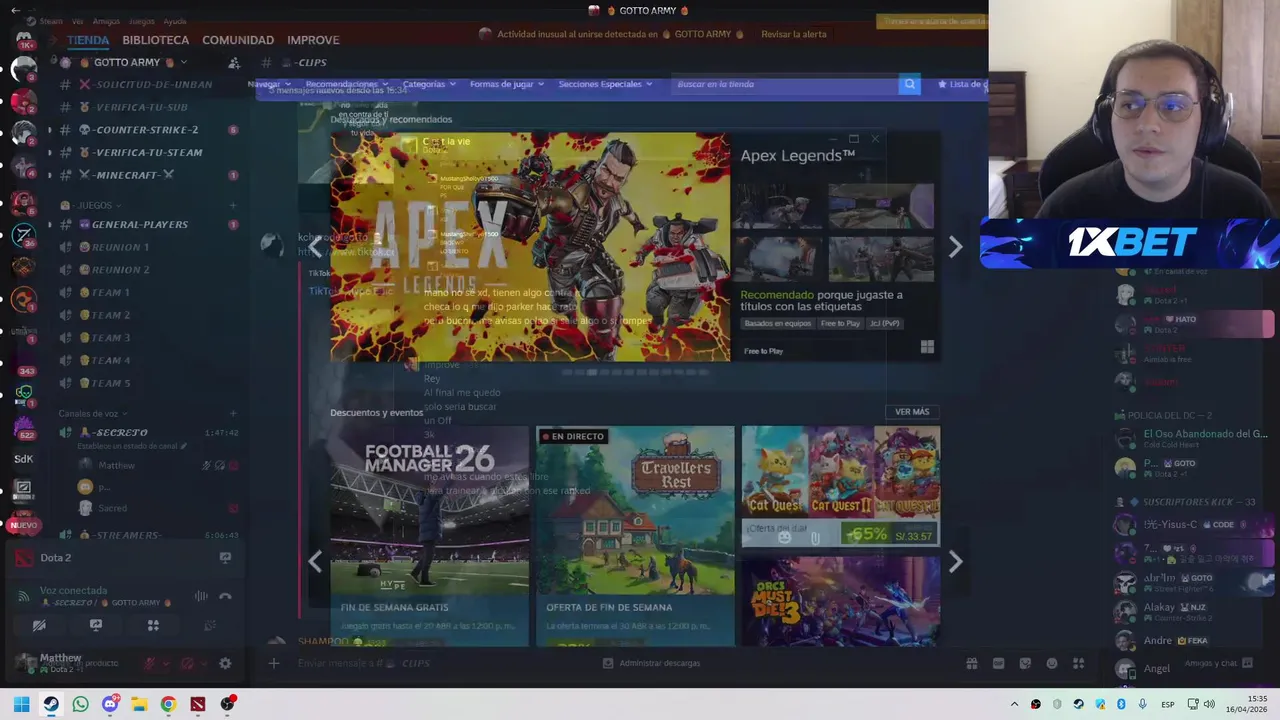This screenshot has height=720, width=1280.
Task: Click the Dota 2 stream screen icon
Action: point(225,558)
